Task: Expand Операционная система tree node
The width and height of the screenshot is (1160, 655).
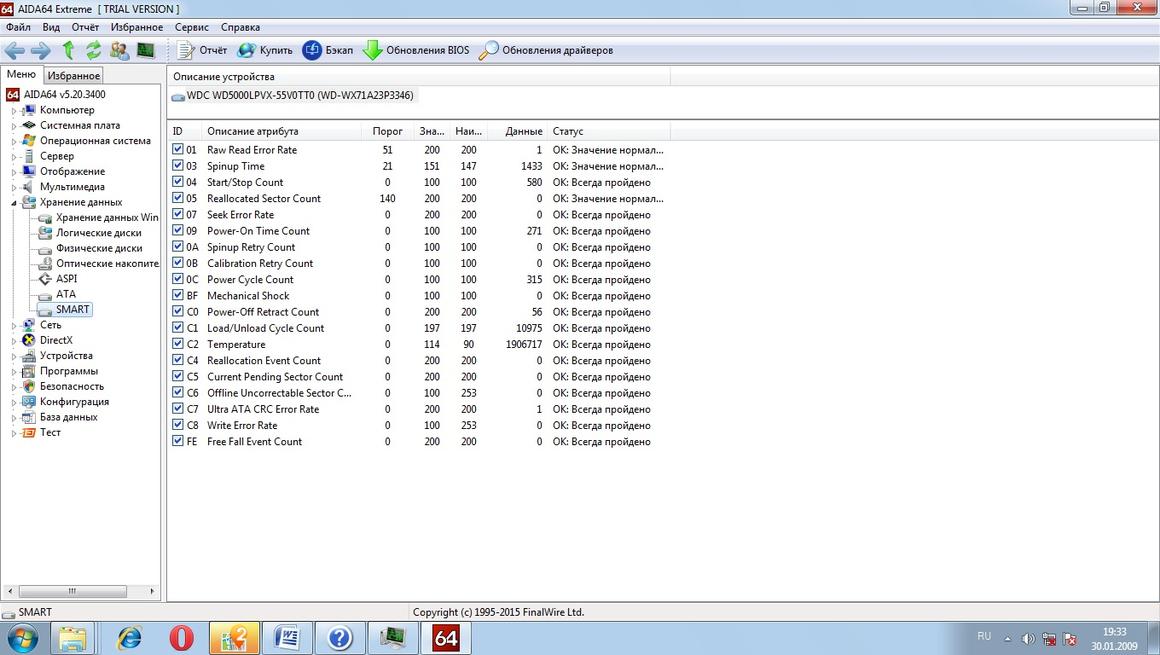Action: [x=13, y=141]
